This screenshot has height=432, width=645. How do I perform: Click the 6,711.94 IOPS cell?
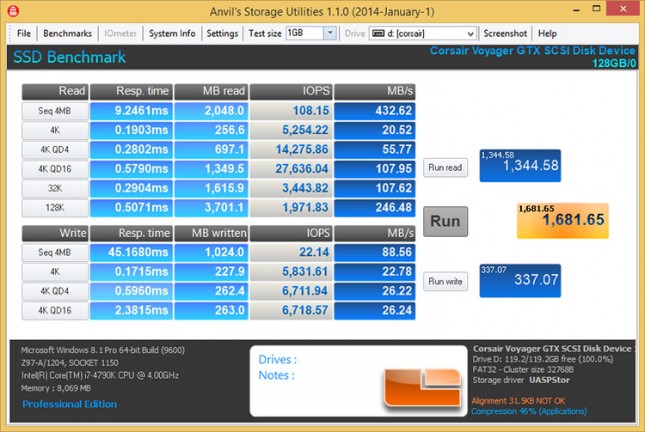(291, 291)
